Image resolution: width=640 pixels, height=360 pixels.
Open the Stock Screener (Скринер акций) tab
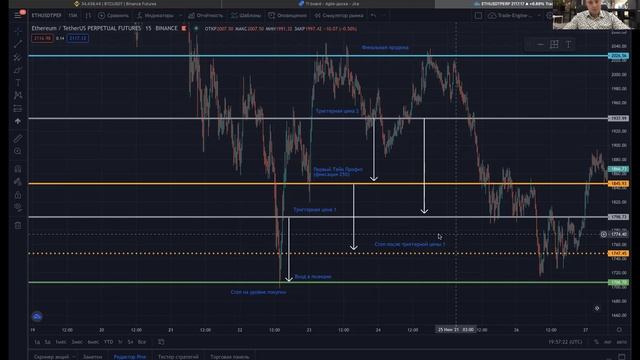point(51,357)
